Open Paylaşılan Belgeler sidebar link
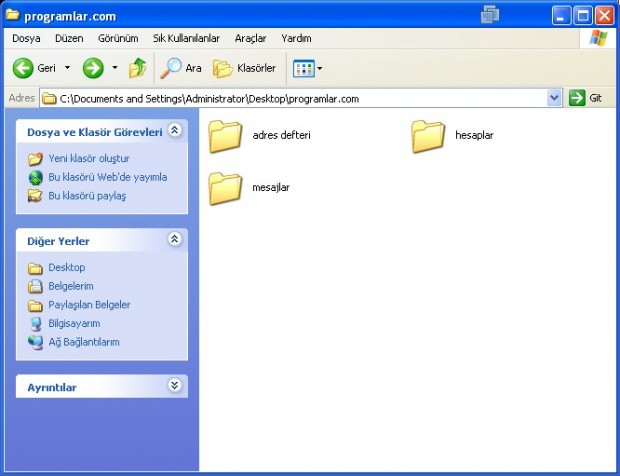The height and width of the screenshot is (476, 620). point(89,305)
